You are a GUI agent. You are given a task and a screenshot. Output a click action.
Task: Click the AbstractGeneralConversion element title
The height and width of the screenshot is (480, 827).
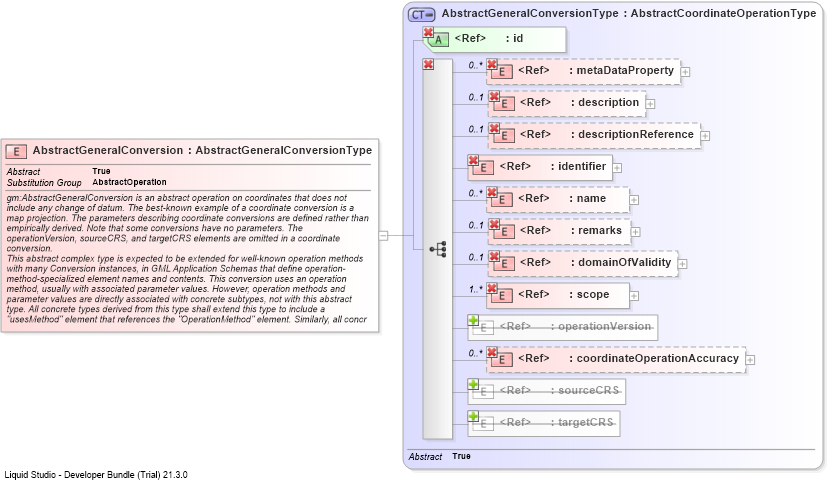[202, 151]
